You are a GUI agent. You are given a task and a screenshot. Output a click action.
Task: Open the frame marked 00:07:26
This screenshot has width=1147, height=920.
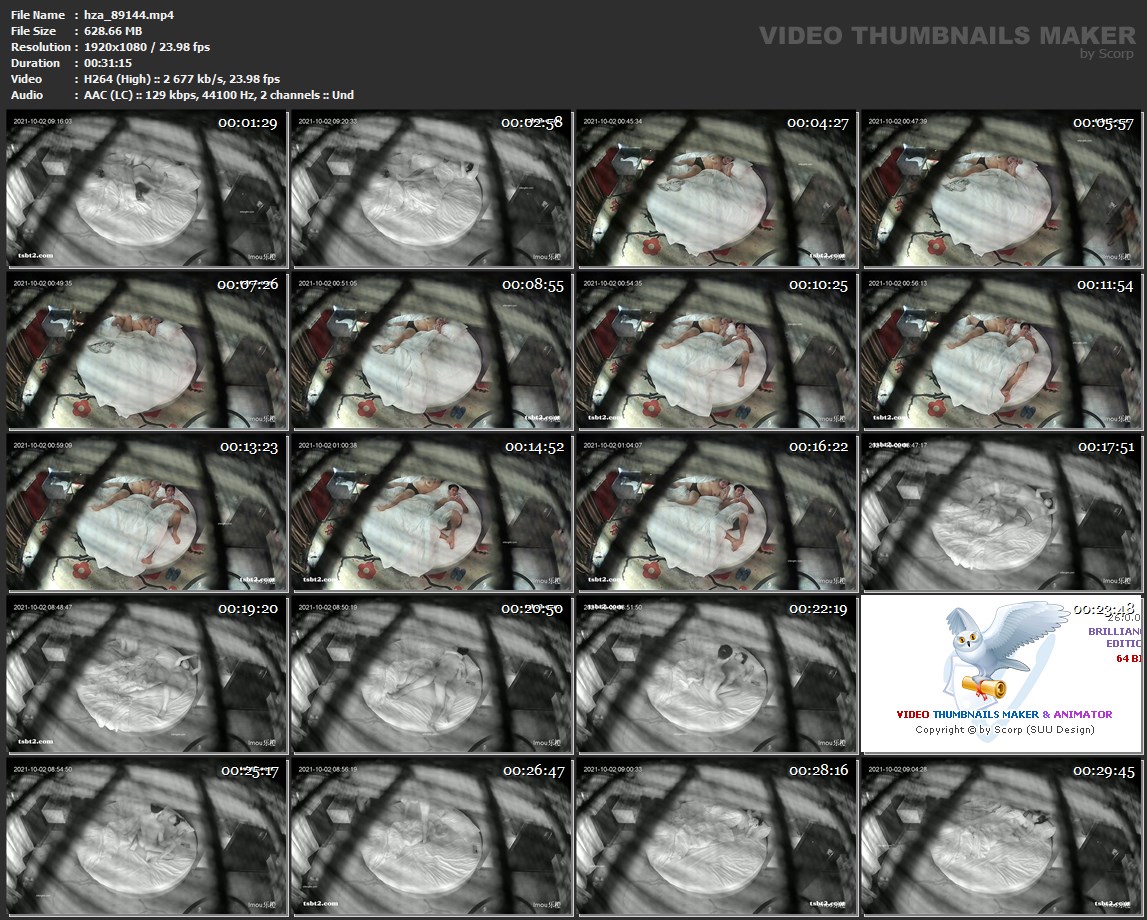pos(147,350)
